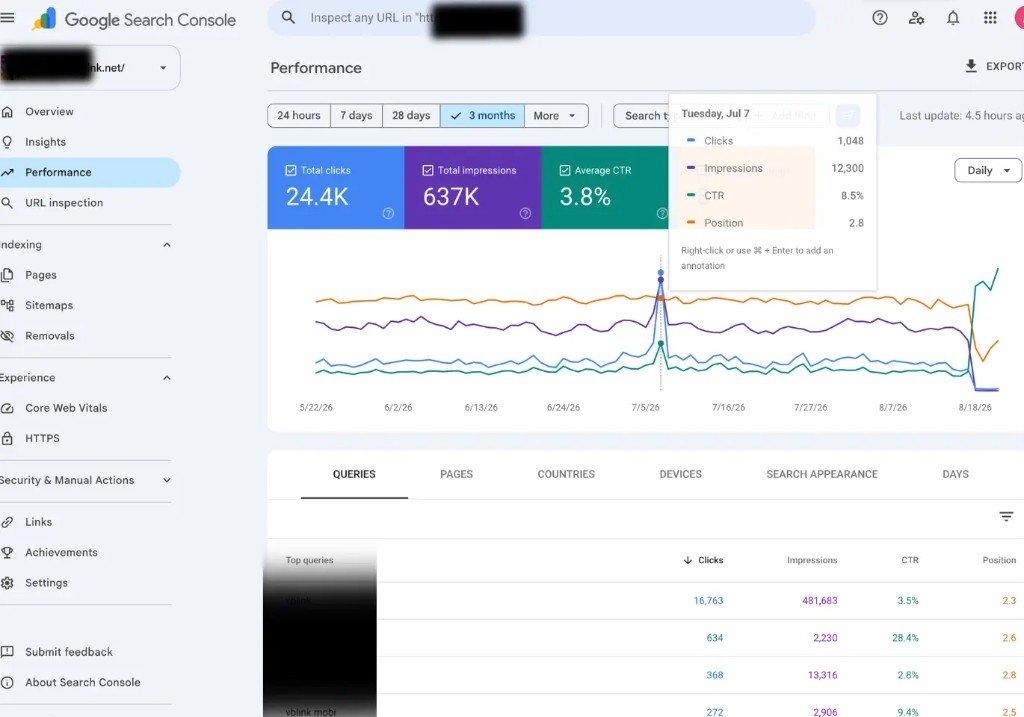Toggle the Total impressions checkbox

(428, 170)
